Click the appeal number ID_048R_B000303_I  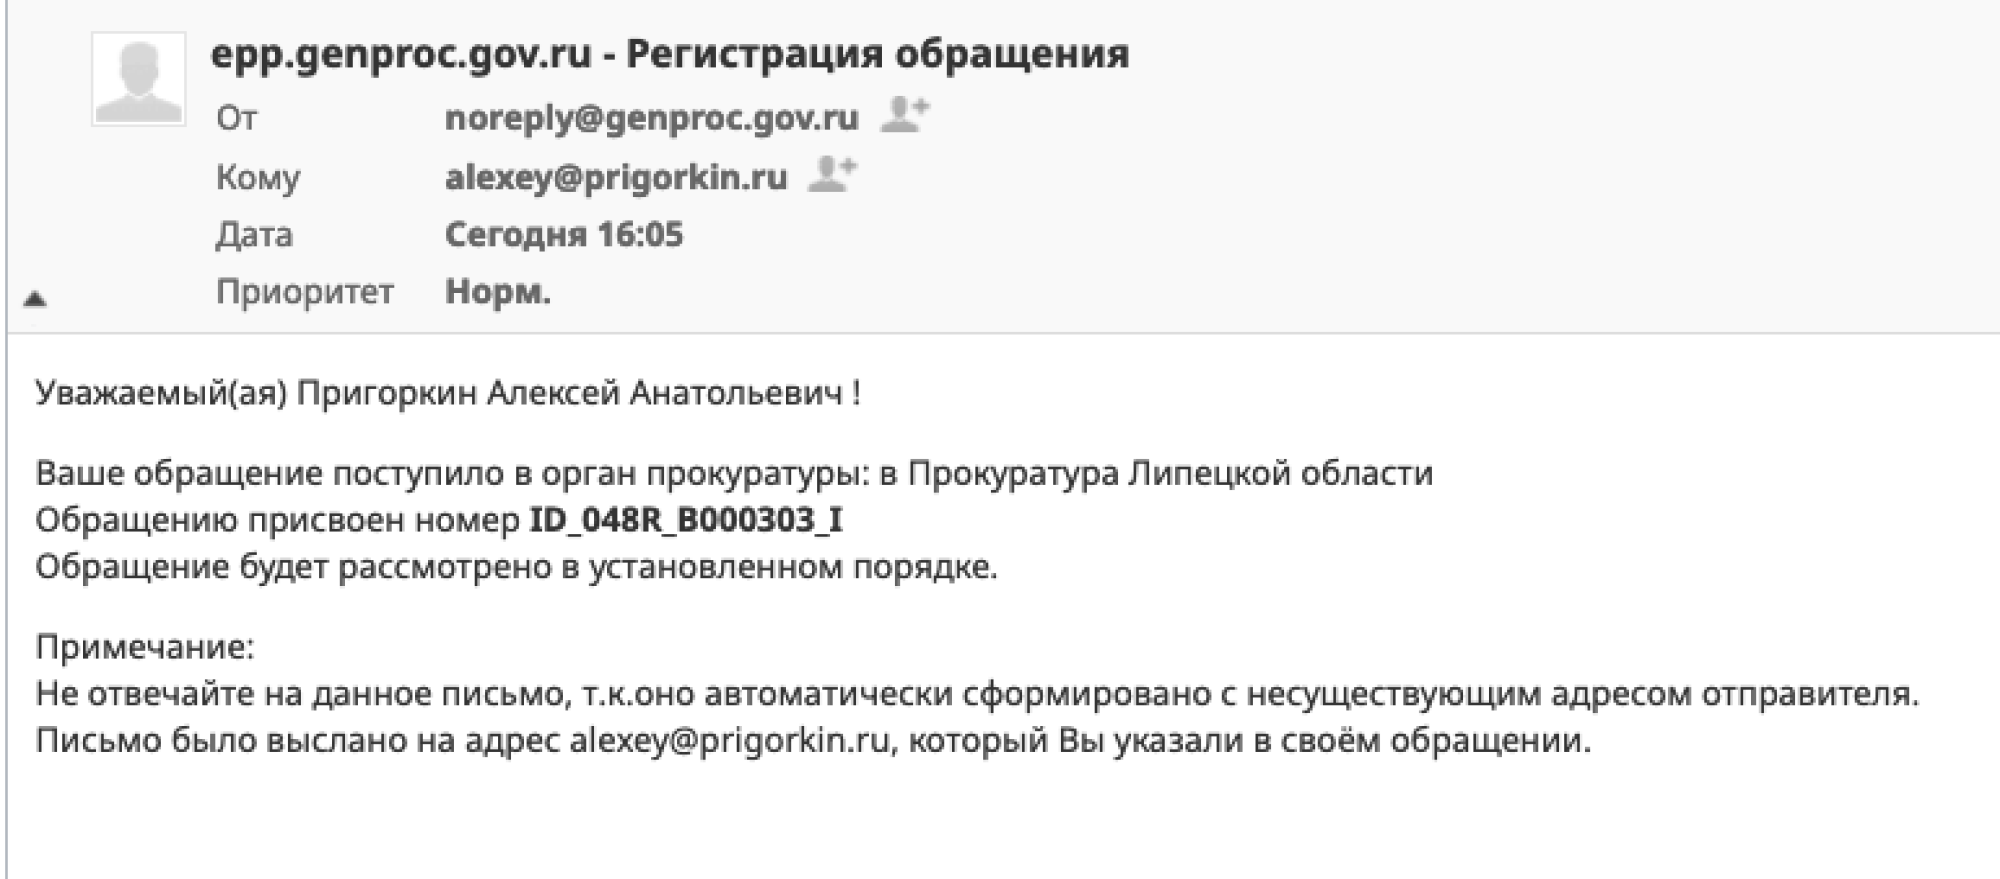[x=686, y=520]
